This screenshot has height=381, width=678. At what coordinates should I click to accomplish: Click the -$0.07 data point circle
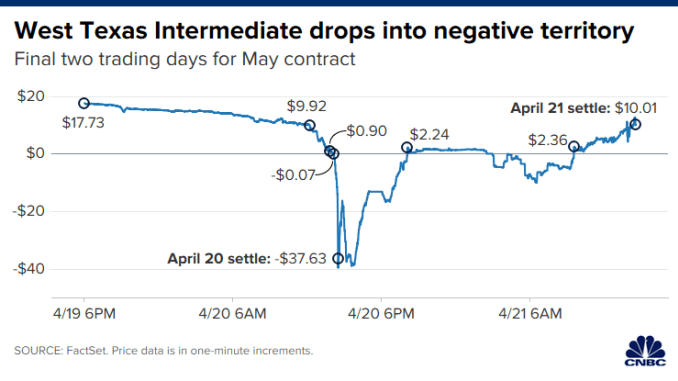point(334,154)
